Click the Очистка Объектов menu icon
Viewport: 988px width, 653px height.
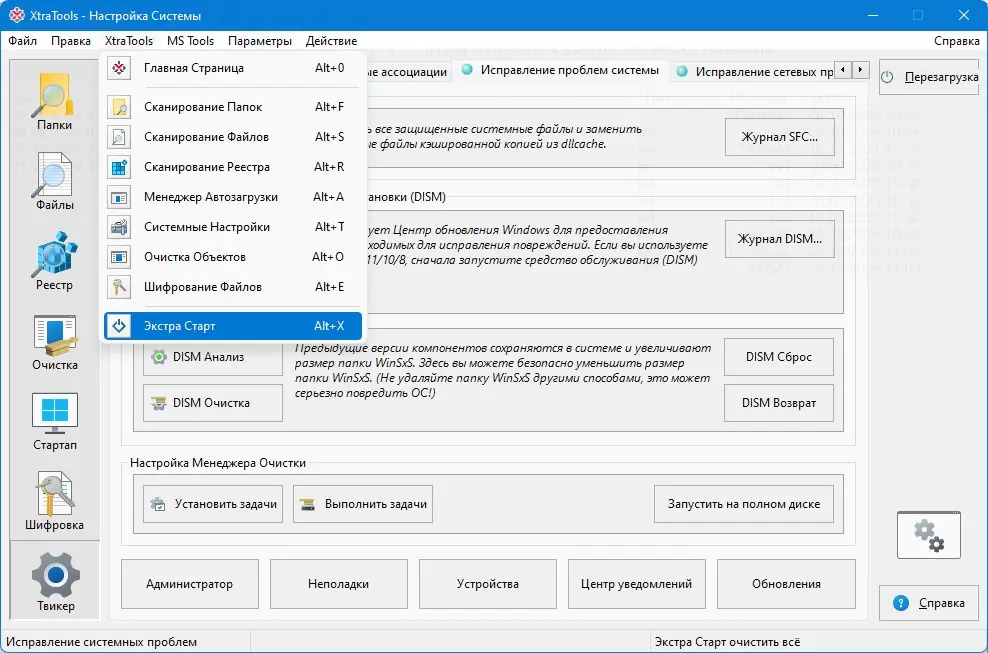pyautogui.click(x=119, y=257)
